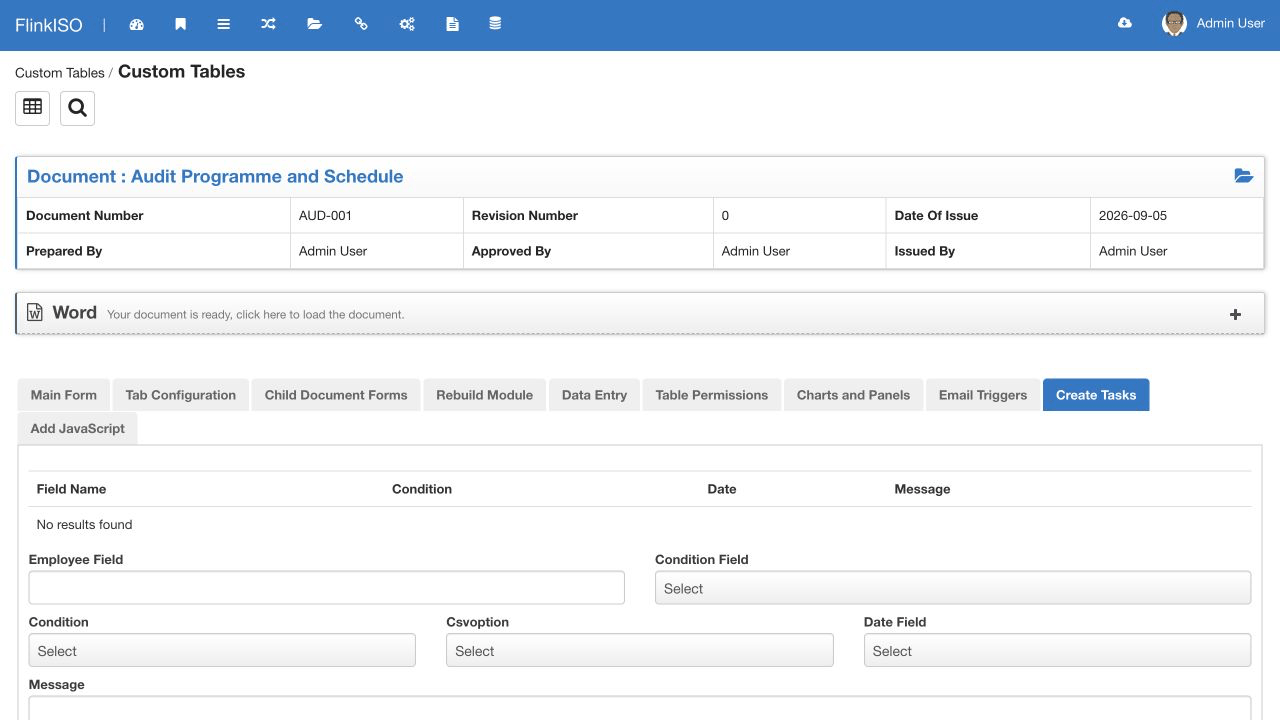Open the database stack icon
This screenshot has width=1280, height=720.
pos(495,24)
